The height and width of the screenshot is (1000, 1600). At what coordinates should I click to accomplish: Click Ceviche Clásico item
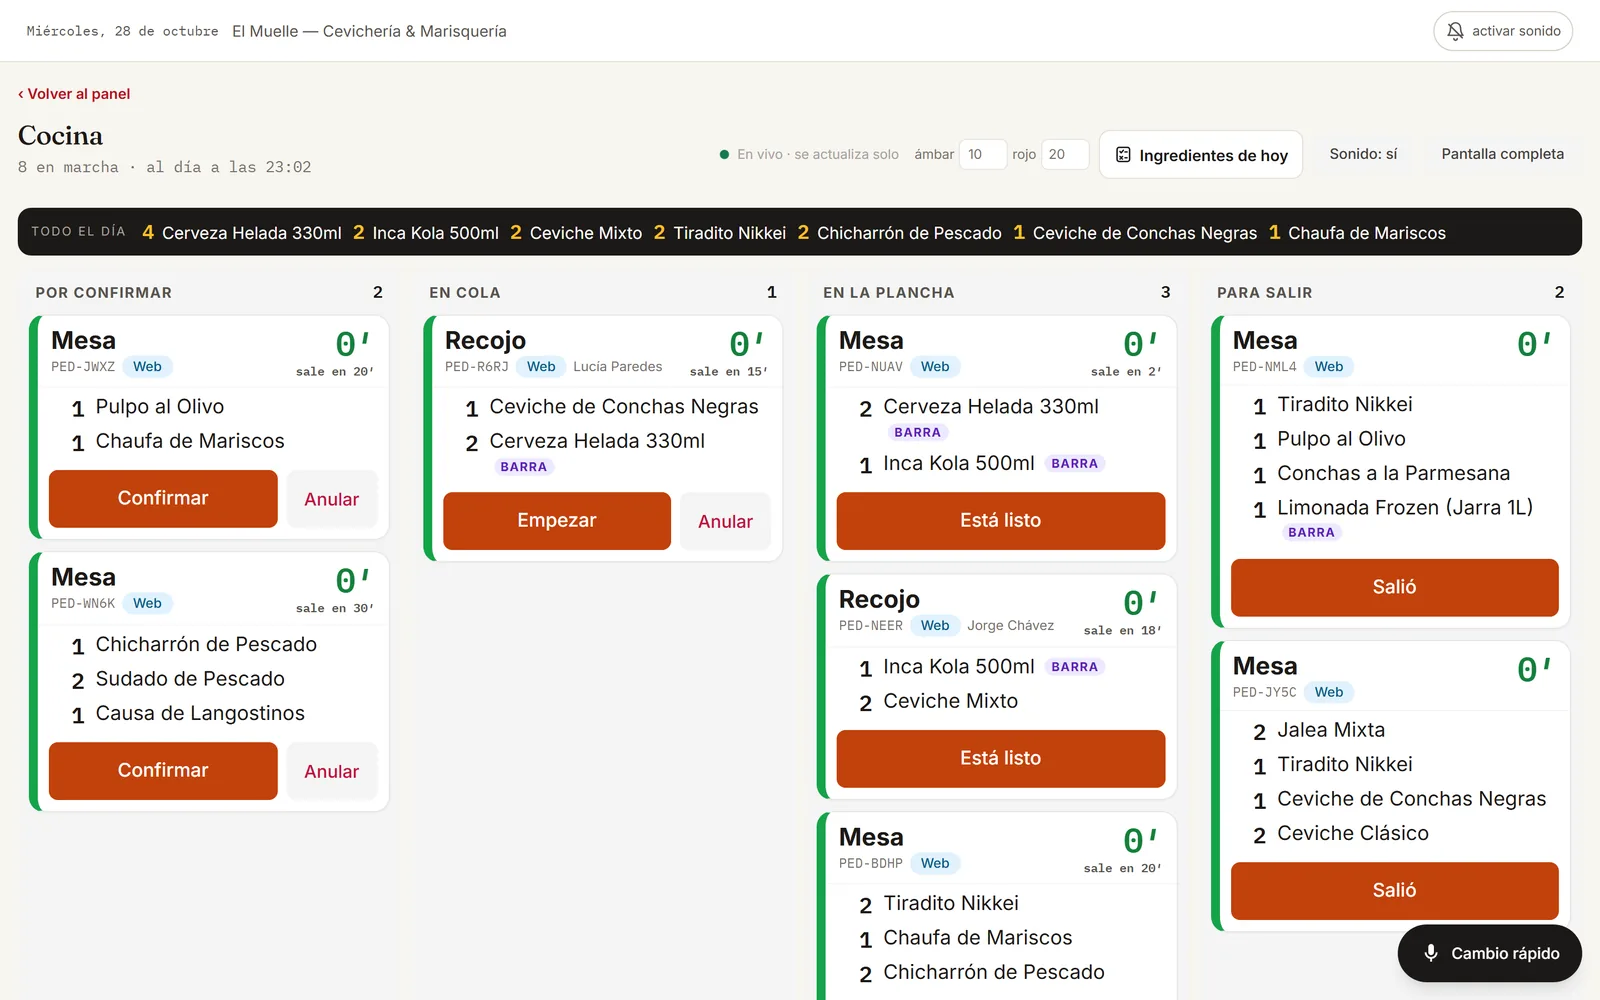pyautogui.click(x=1353, y=833)
